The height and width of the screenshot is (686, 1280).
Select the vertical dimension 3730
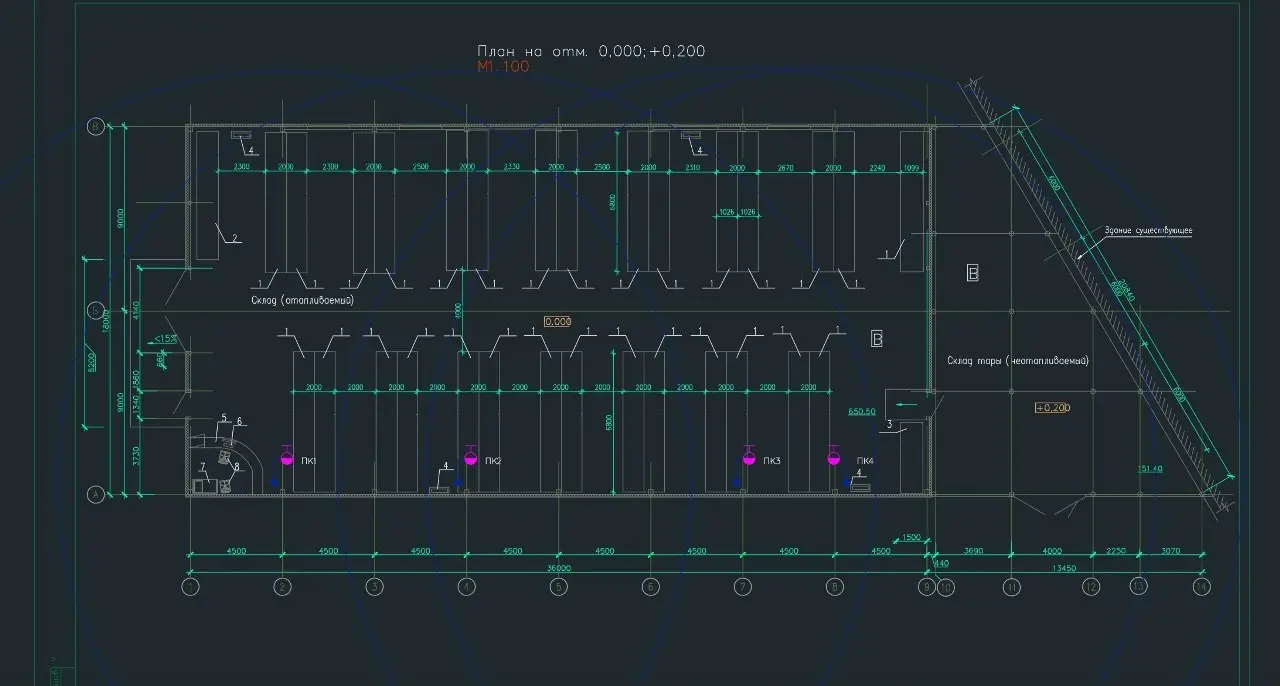(136, 458)
